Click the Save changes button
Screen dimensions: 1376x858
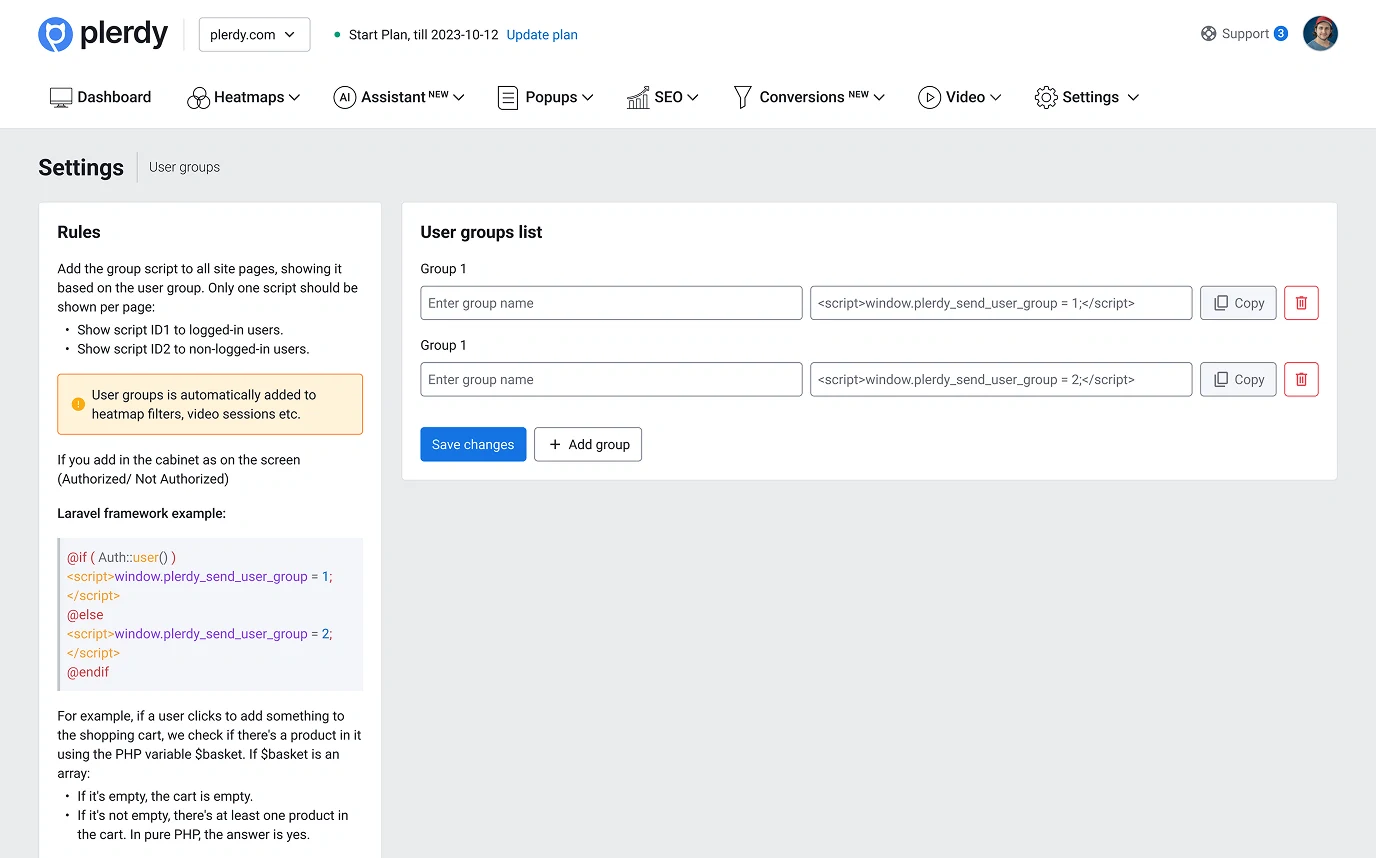tap(473, 444)
